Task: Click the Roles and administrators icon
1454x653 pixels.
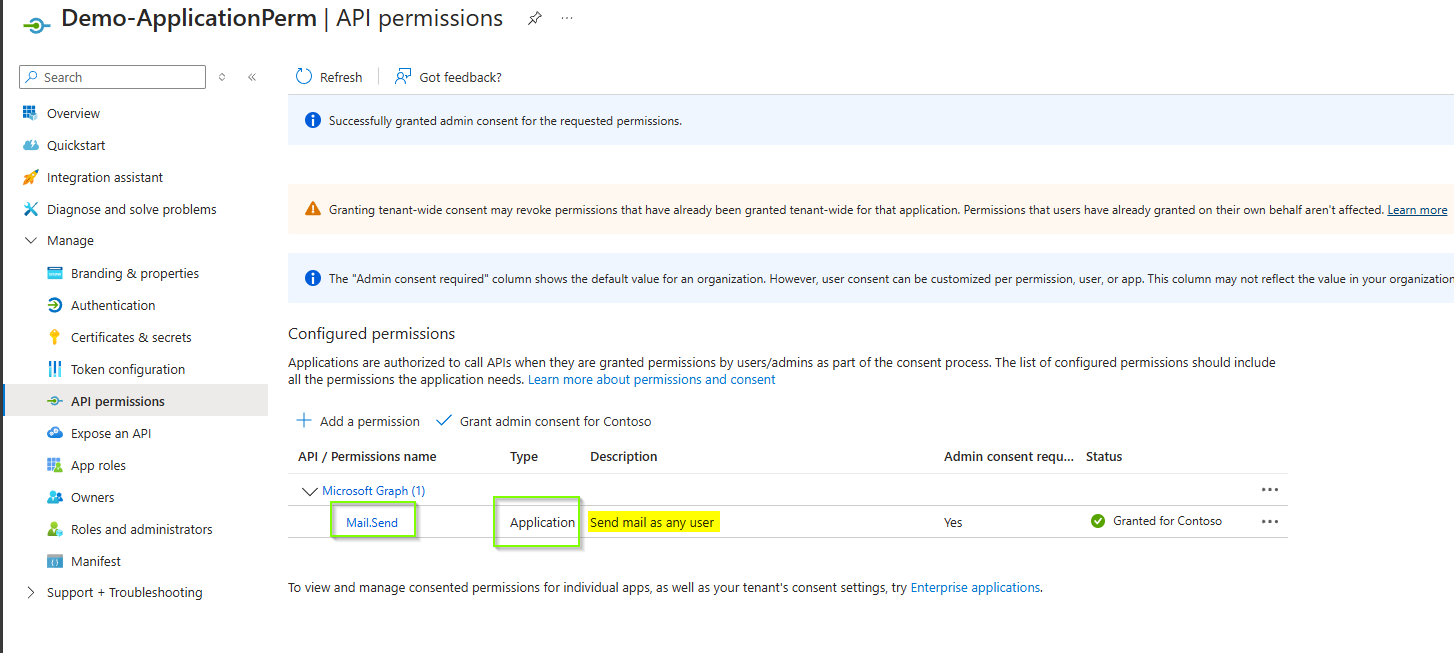Action: tap(54, 529)
